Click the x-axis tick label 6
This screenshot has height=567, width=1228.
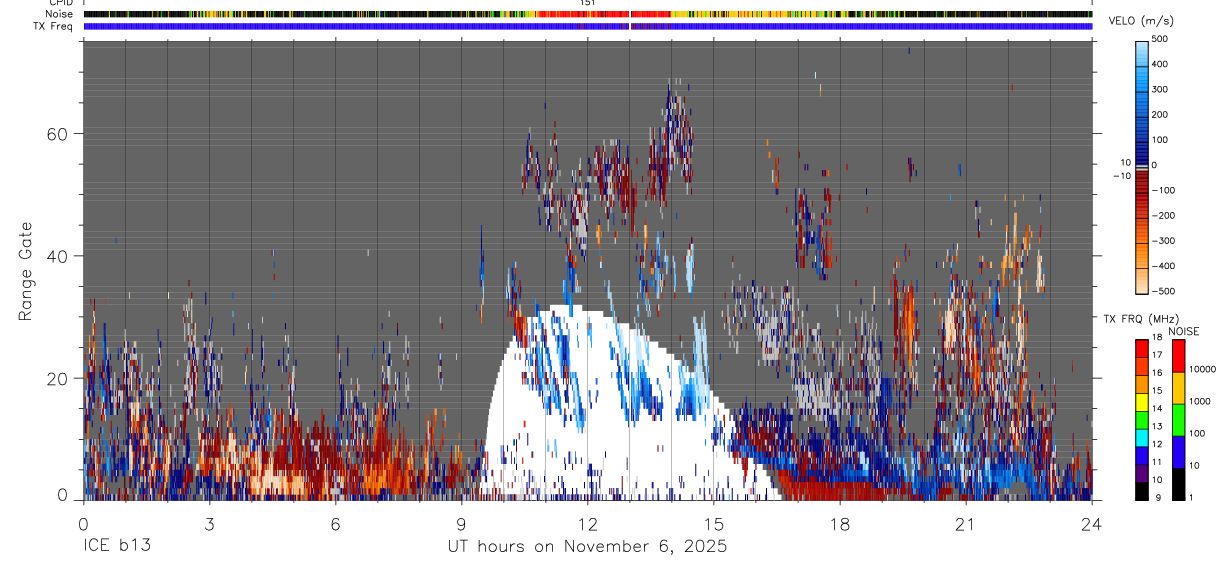pos(335,524)
